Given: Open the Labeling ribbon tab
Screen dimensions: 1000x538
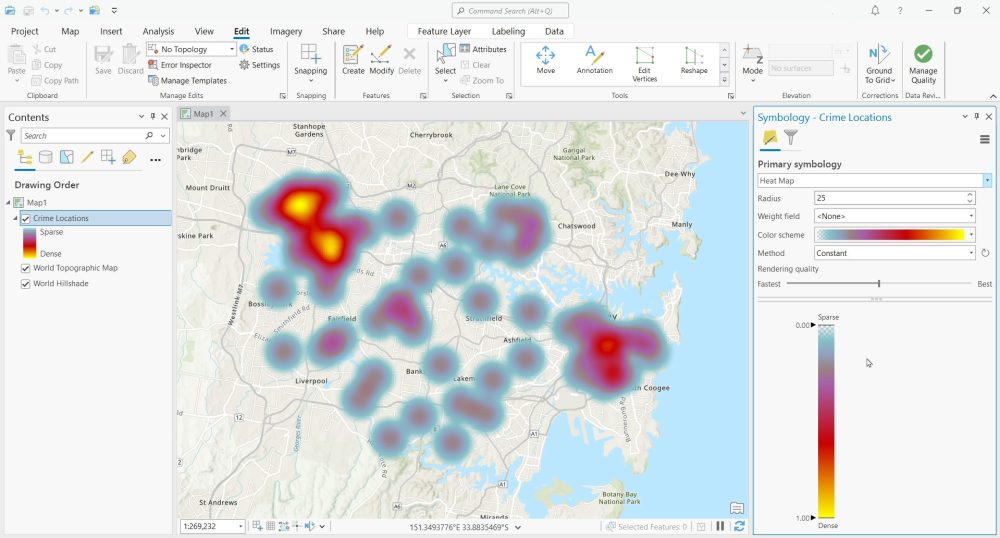Looking at the screenshot, I should point(508,31).
